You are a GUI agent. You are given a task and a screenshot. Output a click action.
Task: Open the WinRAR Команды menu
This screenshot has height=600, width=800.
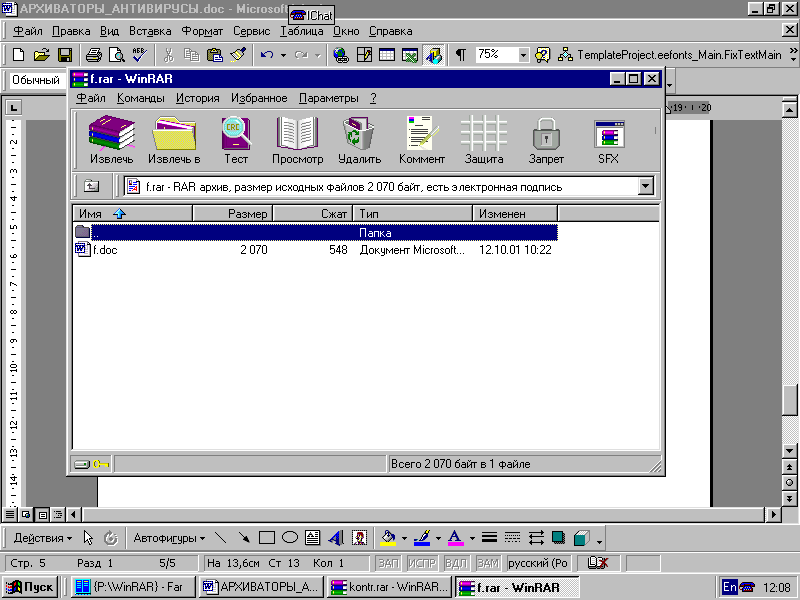click(x=141, y=98)
